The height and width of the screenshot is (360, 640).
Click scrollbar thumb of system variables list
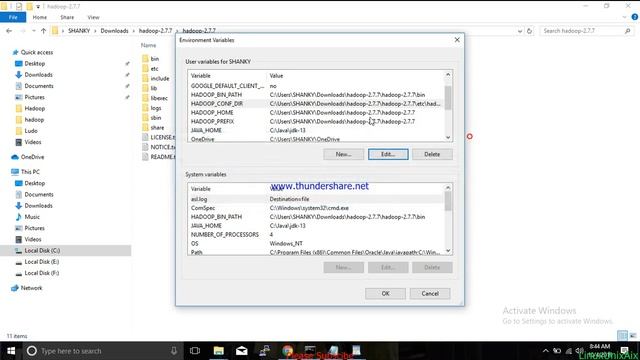coord(448,201)
